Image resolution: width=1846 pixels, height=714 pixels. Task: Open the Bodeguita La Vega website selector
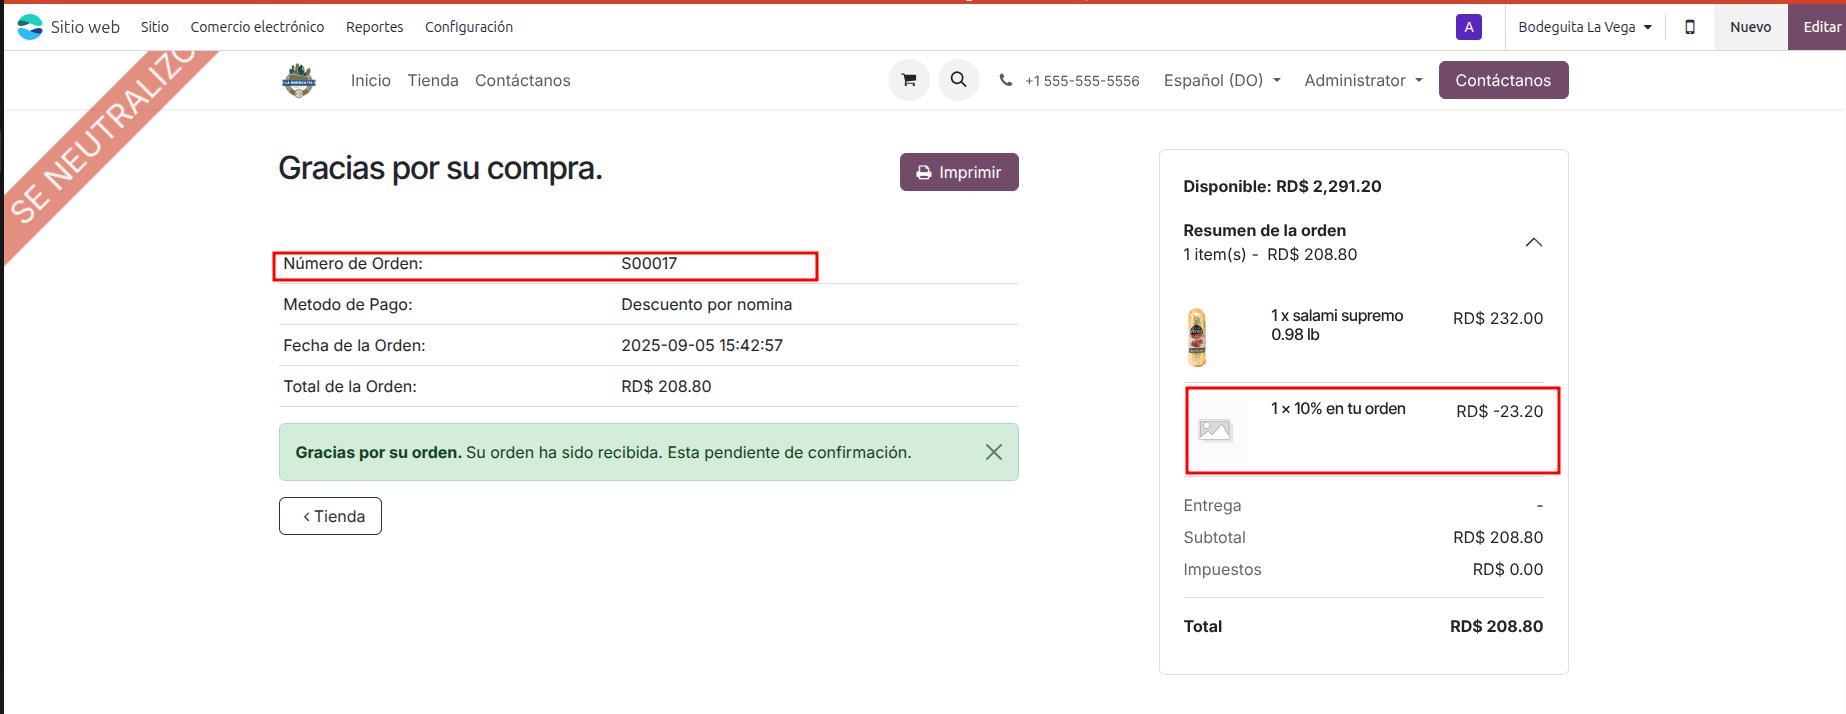point(1584,27)
